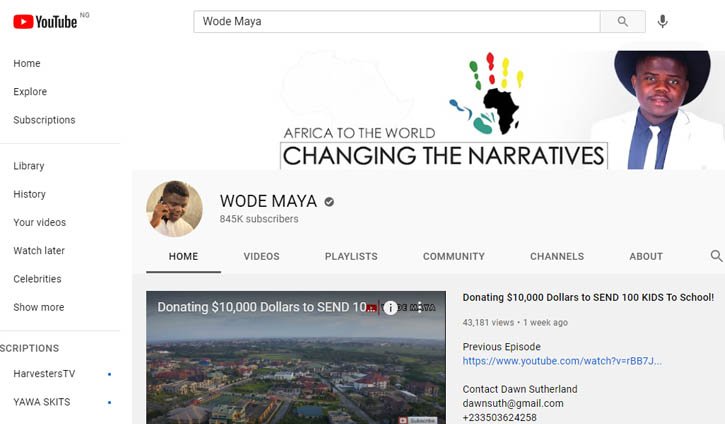Click the channel search magnifier icon

click(x=716, y=256)
